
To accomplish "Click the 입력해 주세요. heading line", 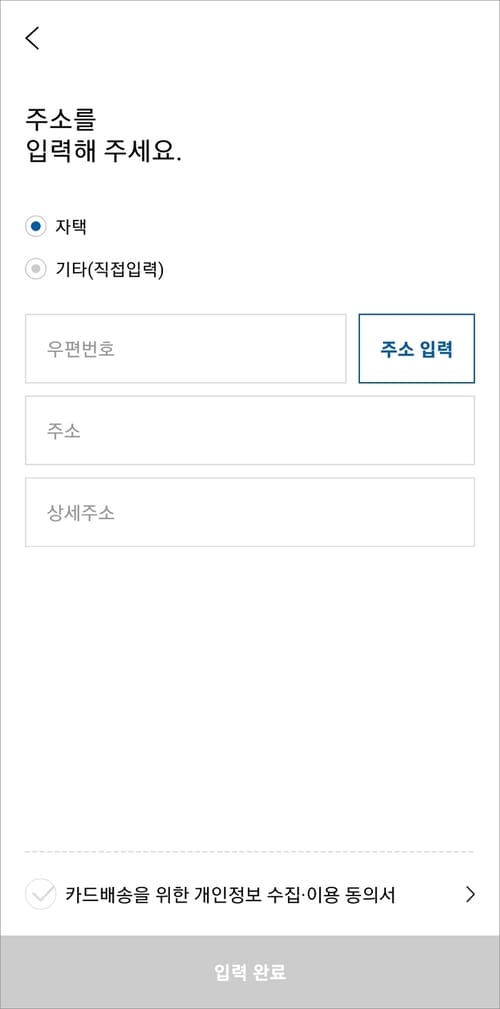I will (x=104, y=154).
